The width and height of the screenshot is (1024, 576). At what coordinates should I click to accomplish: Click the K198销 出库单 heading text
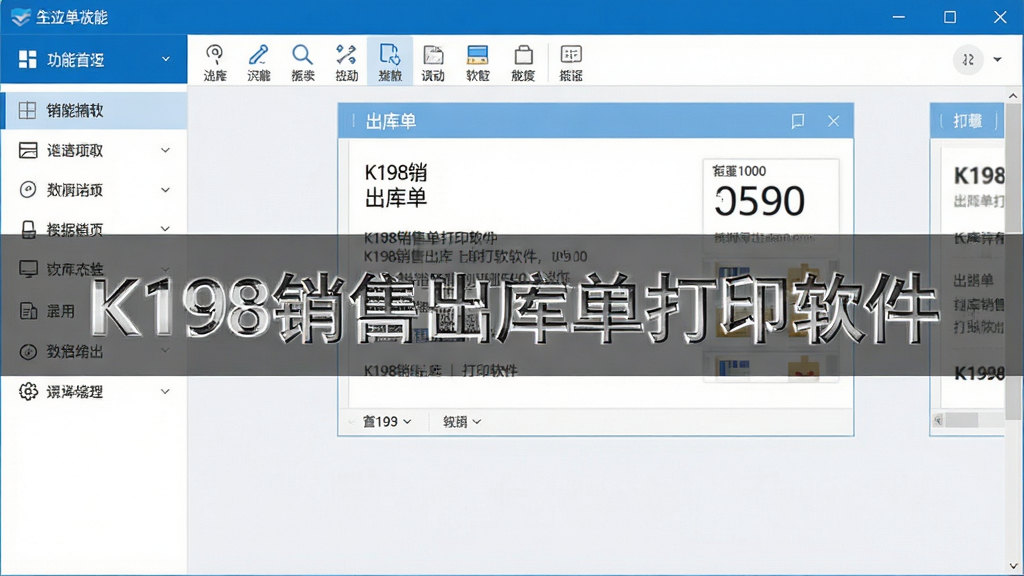pyautogui.click(x=396, y=185)
